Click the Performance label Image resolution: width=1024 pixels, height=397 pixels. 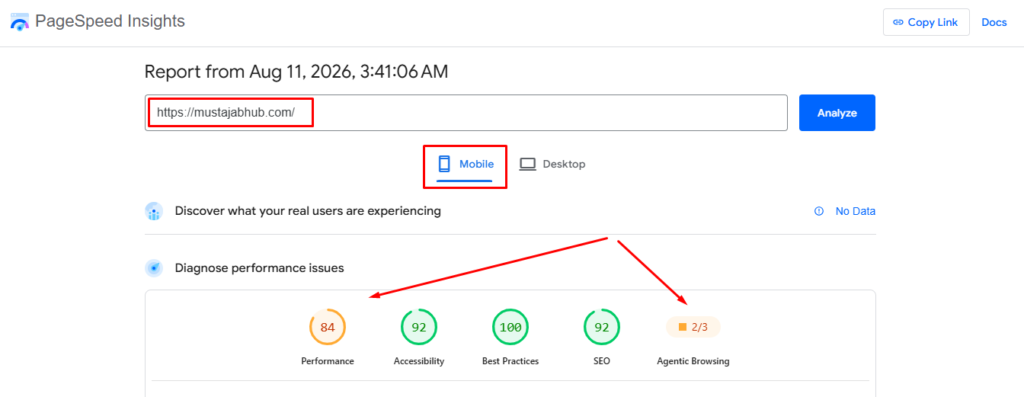pyautogui.click(x=327, y=361)
